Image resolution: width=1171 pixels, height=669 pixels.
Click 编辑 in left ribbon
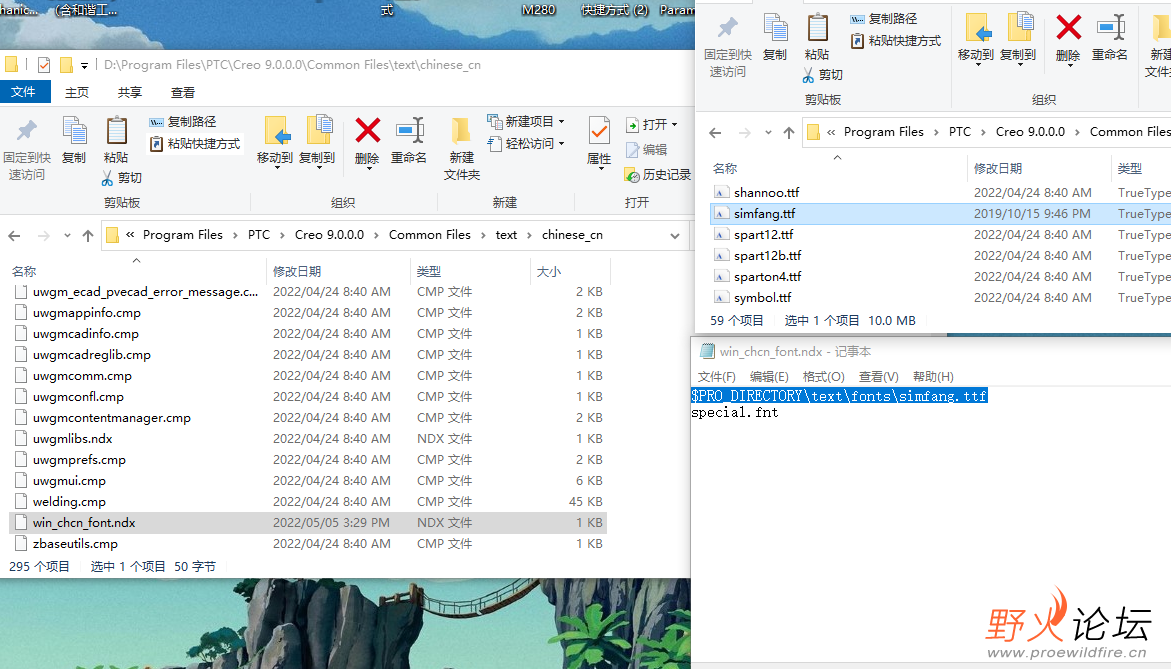click(x=647, y=149)
